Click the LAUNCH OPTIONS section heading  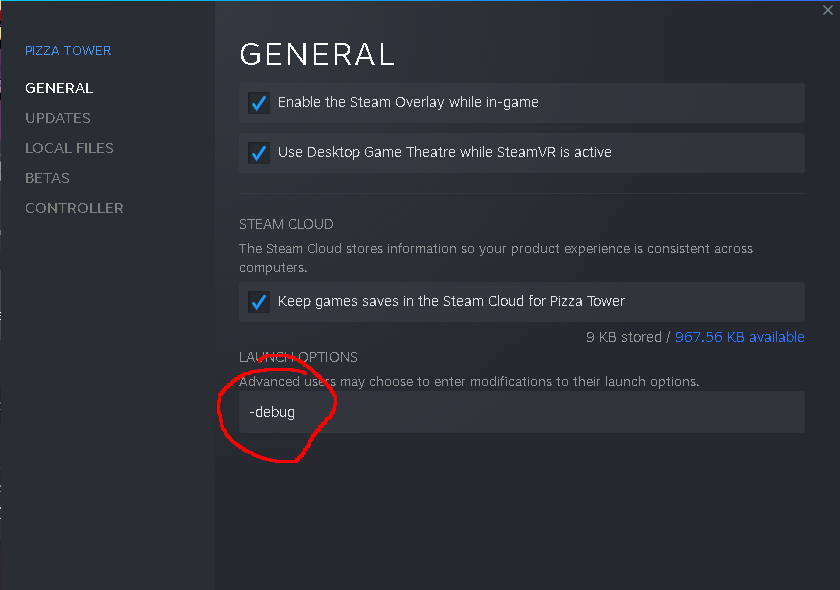[x=298, y=357]
